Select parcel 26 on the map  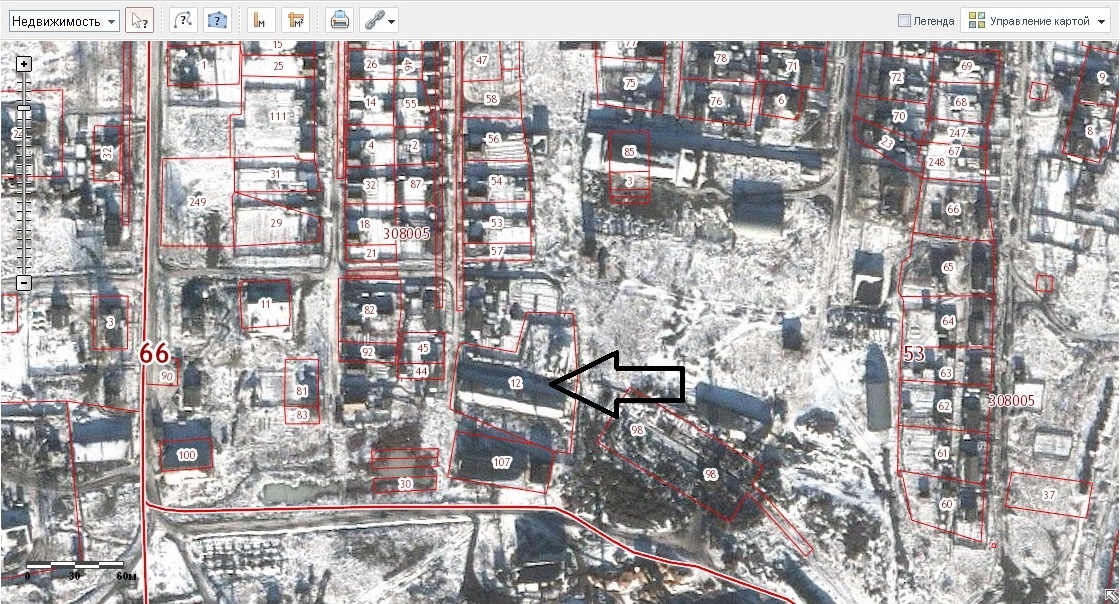[371, 64]
